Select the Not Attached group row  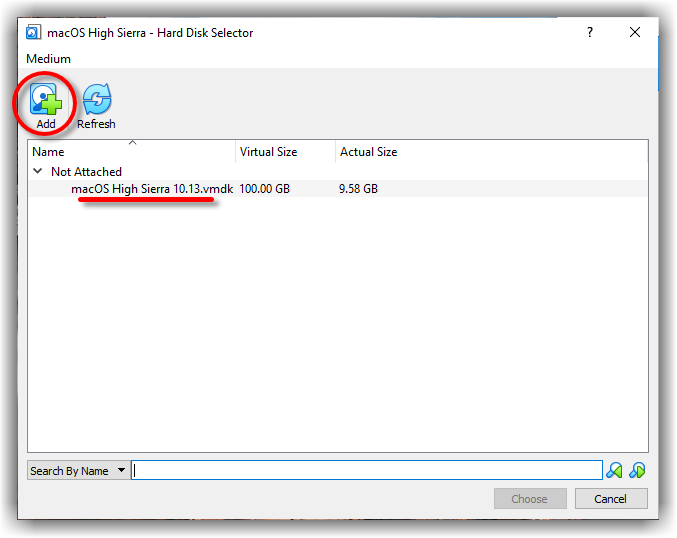(x=86, y=172)
